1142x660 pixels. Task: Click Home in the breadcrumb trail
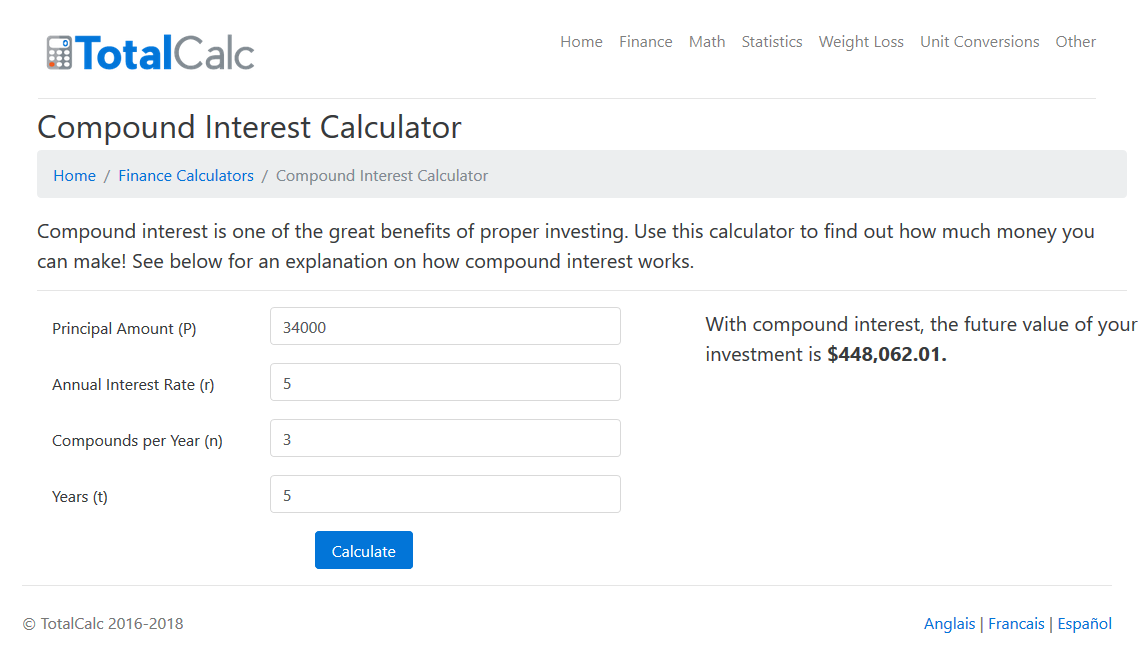coord(74,174)
